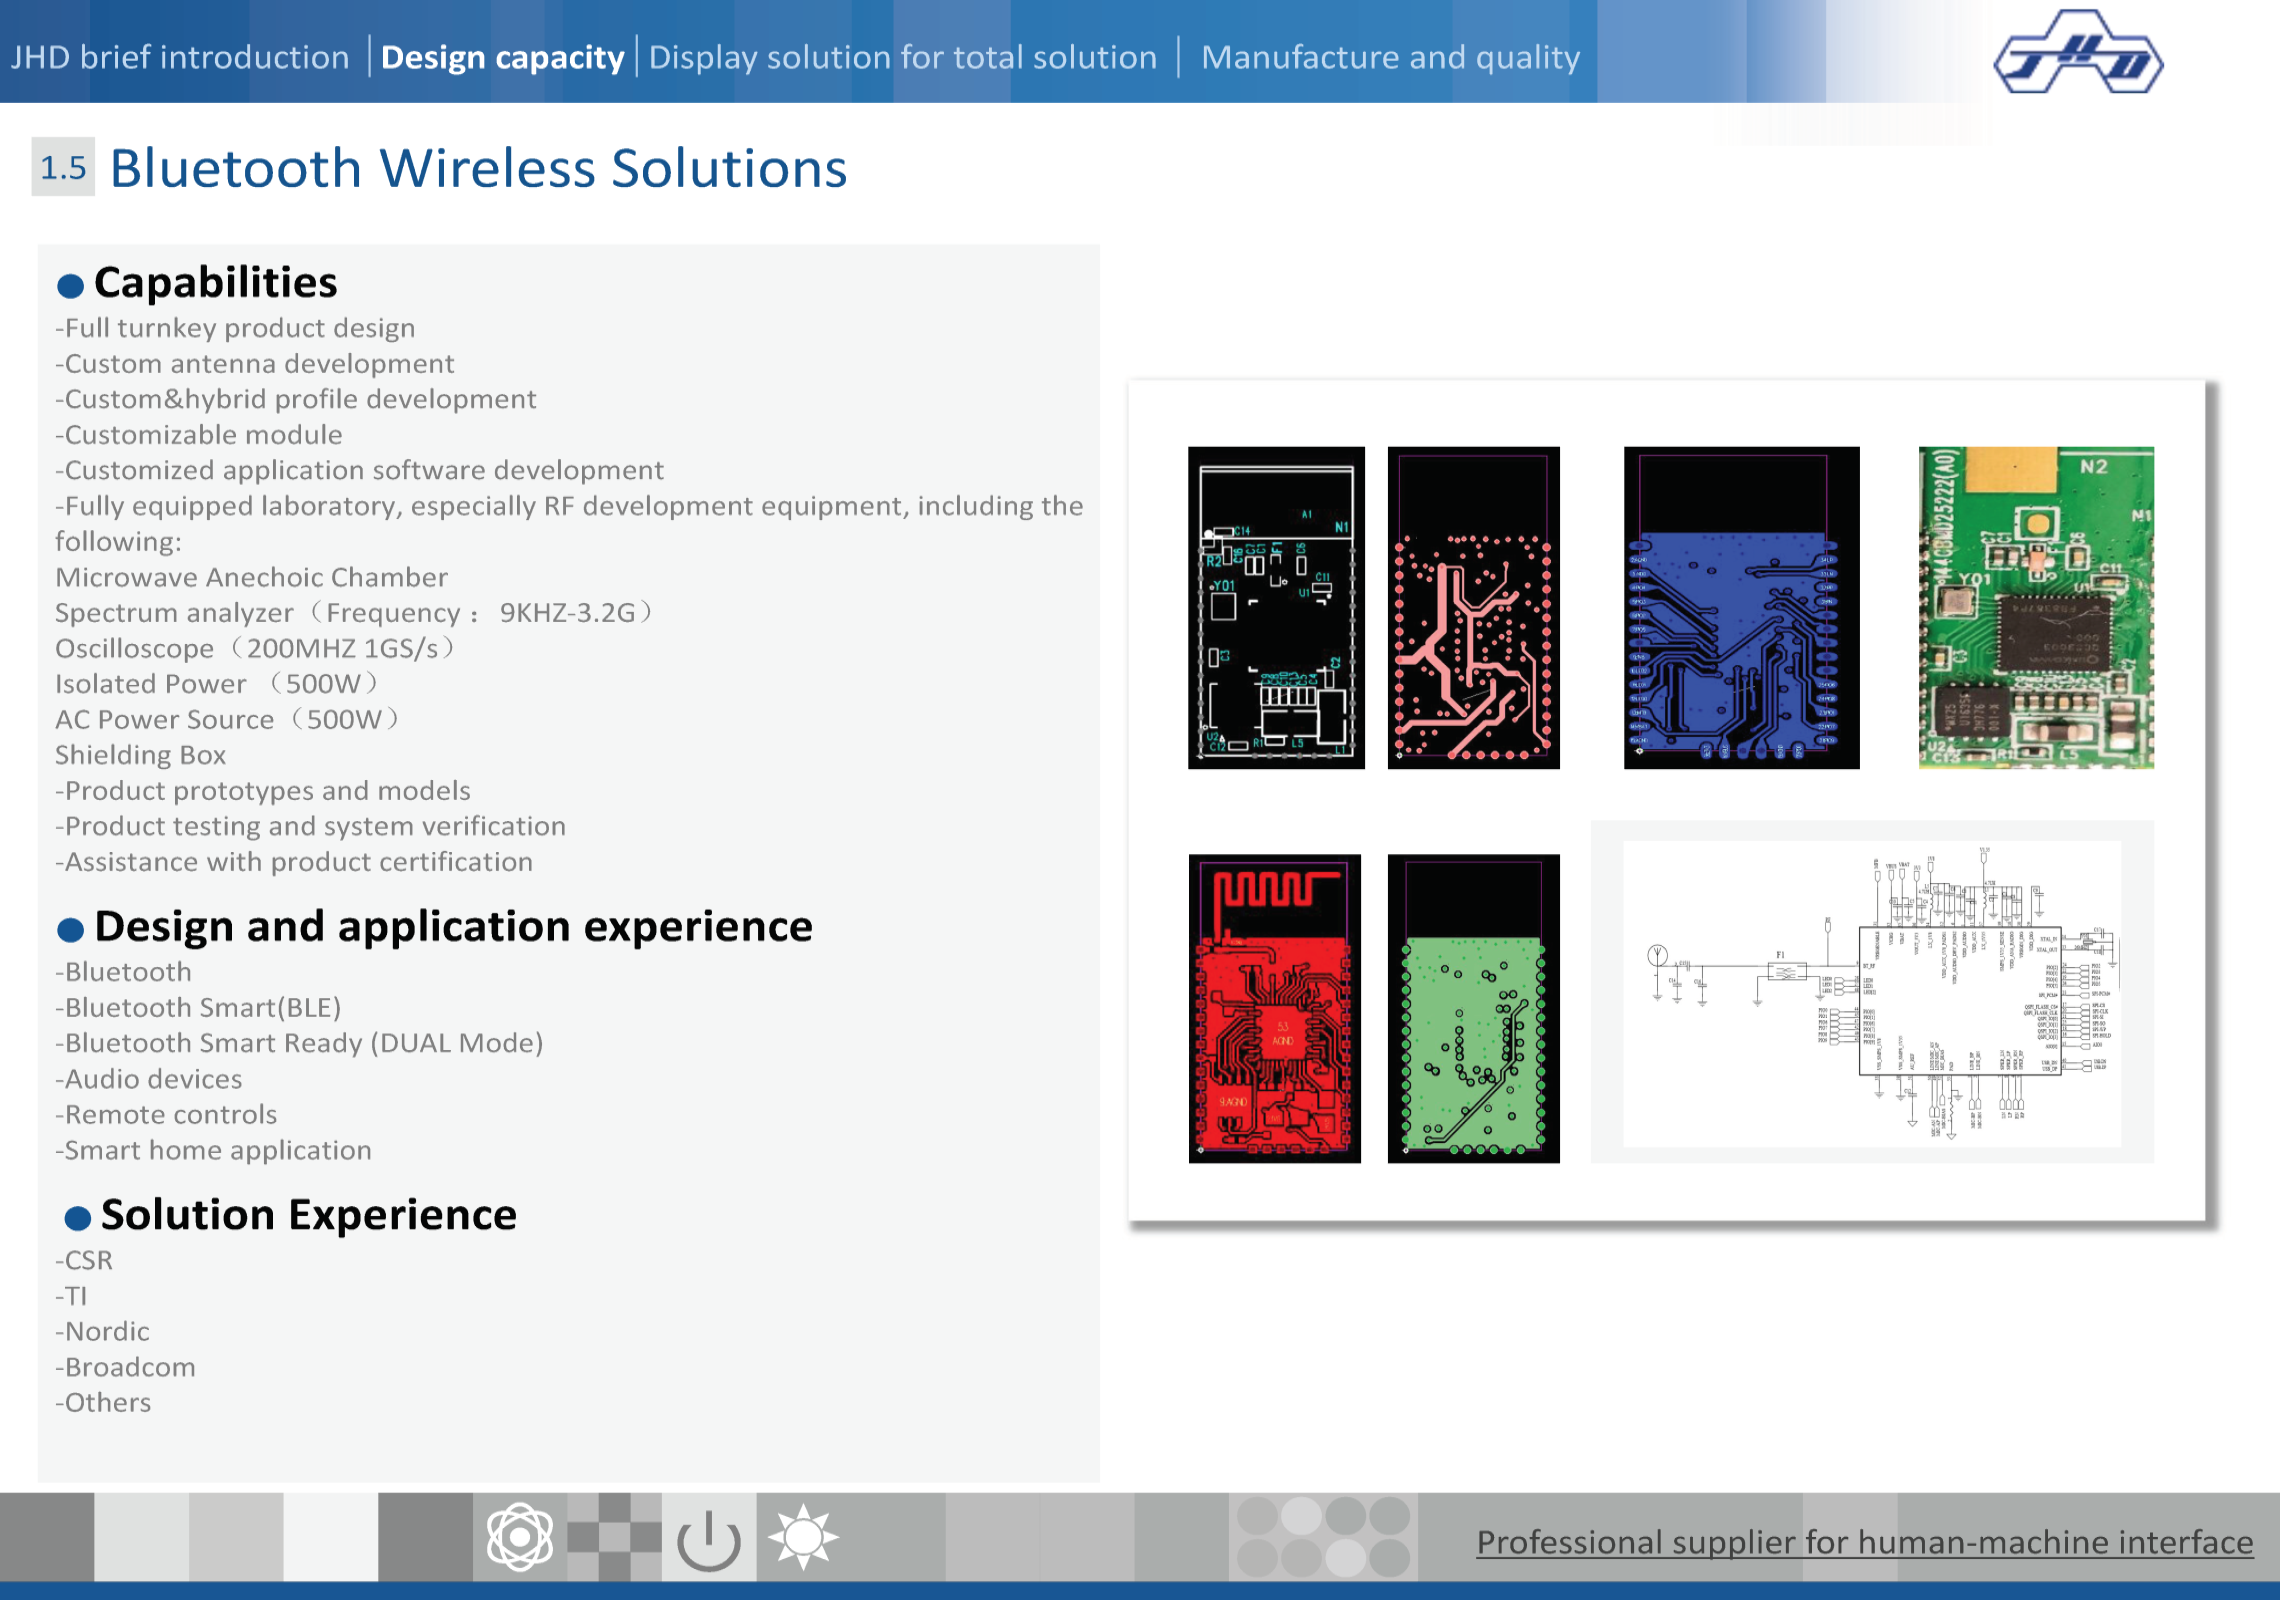Viewport: 2280px width, 1600px height.
Task: Click the 1.5 section number box
Action: 63,167
